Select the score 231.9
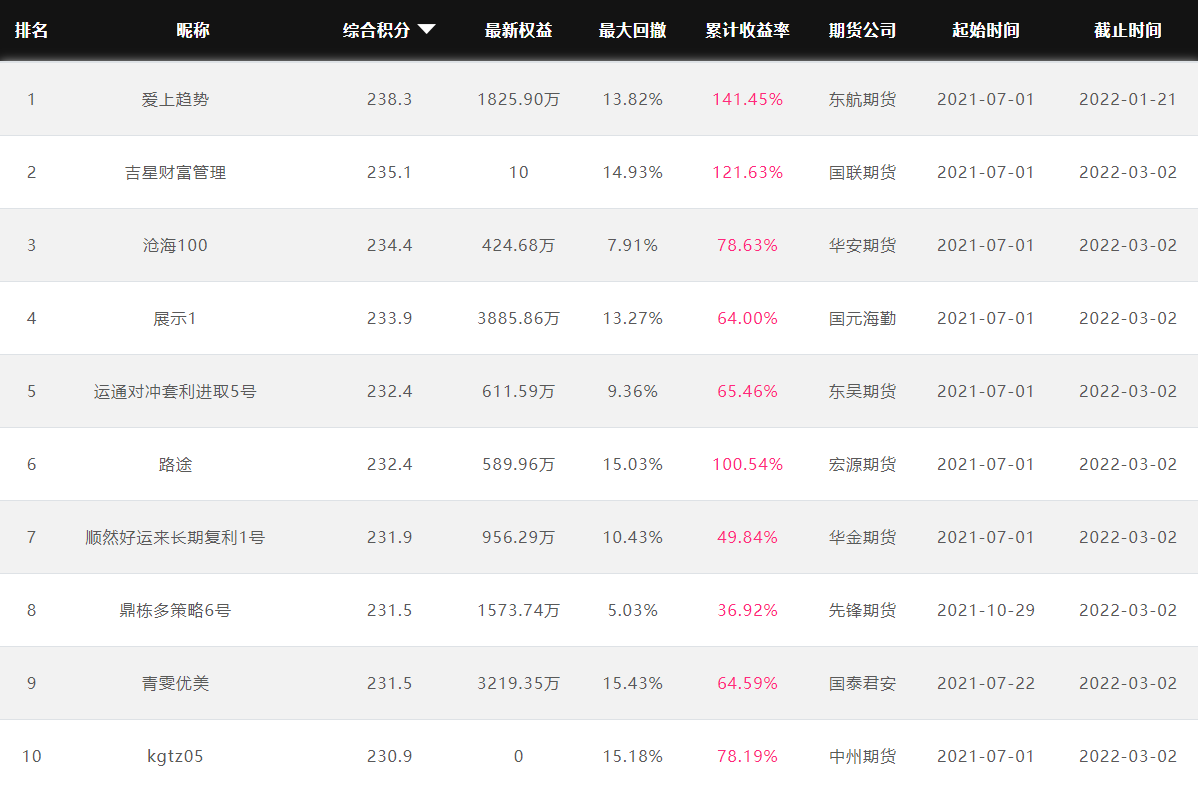This screenshot has width=1198, height=789. [x=390, y=538]
